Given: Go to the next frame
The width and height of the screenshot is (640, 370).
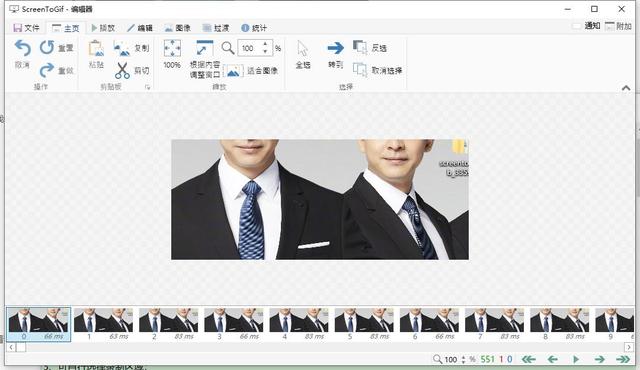Looking at the screenshot, I should tap(600, 359).
